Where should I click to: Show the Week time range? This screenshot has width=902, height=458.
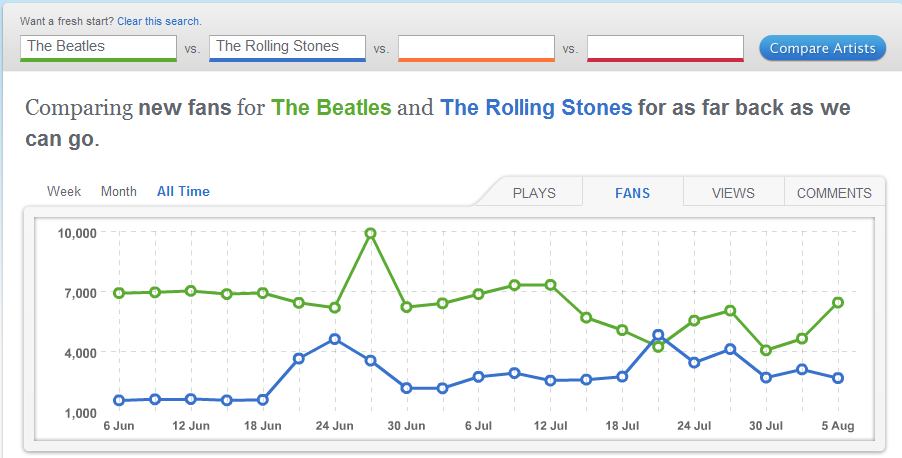click(x=64, y=191)
